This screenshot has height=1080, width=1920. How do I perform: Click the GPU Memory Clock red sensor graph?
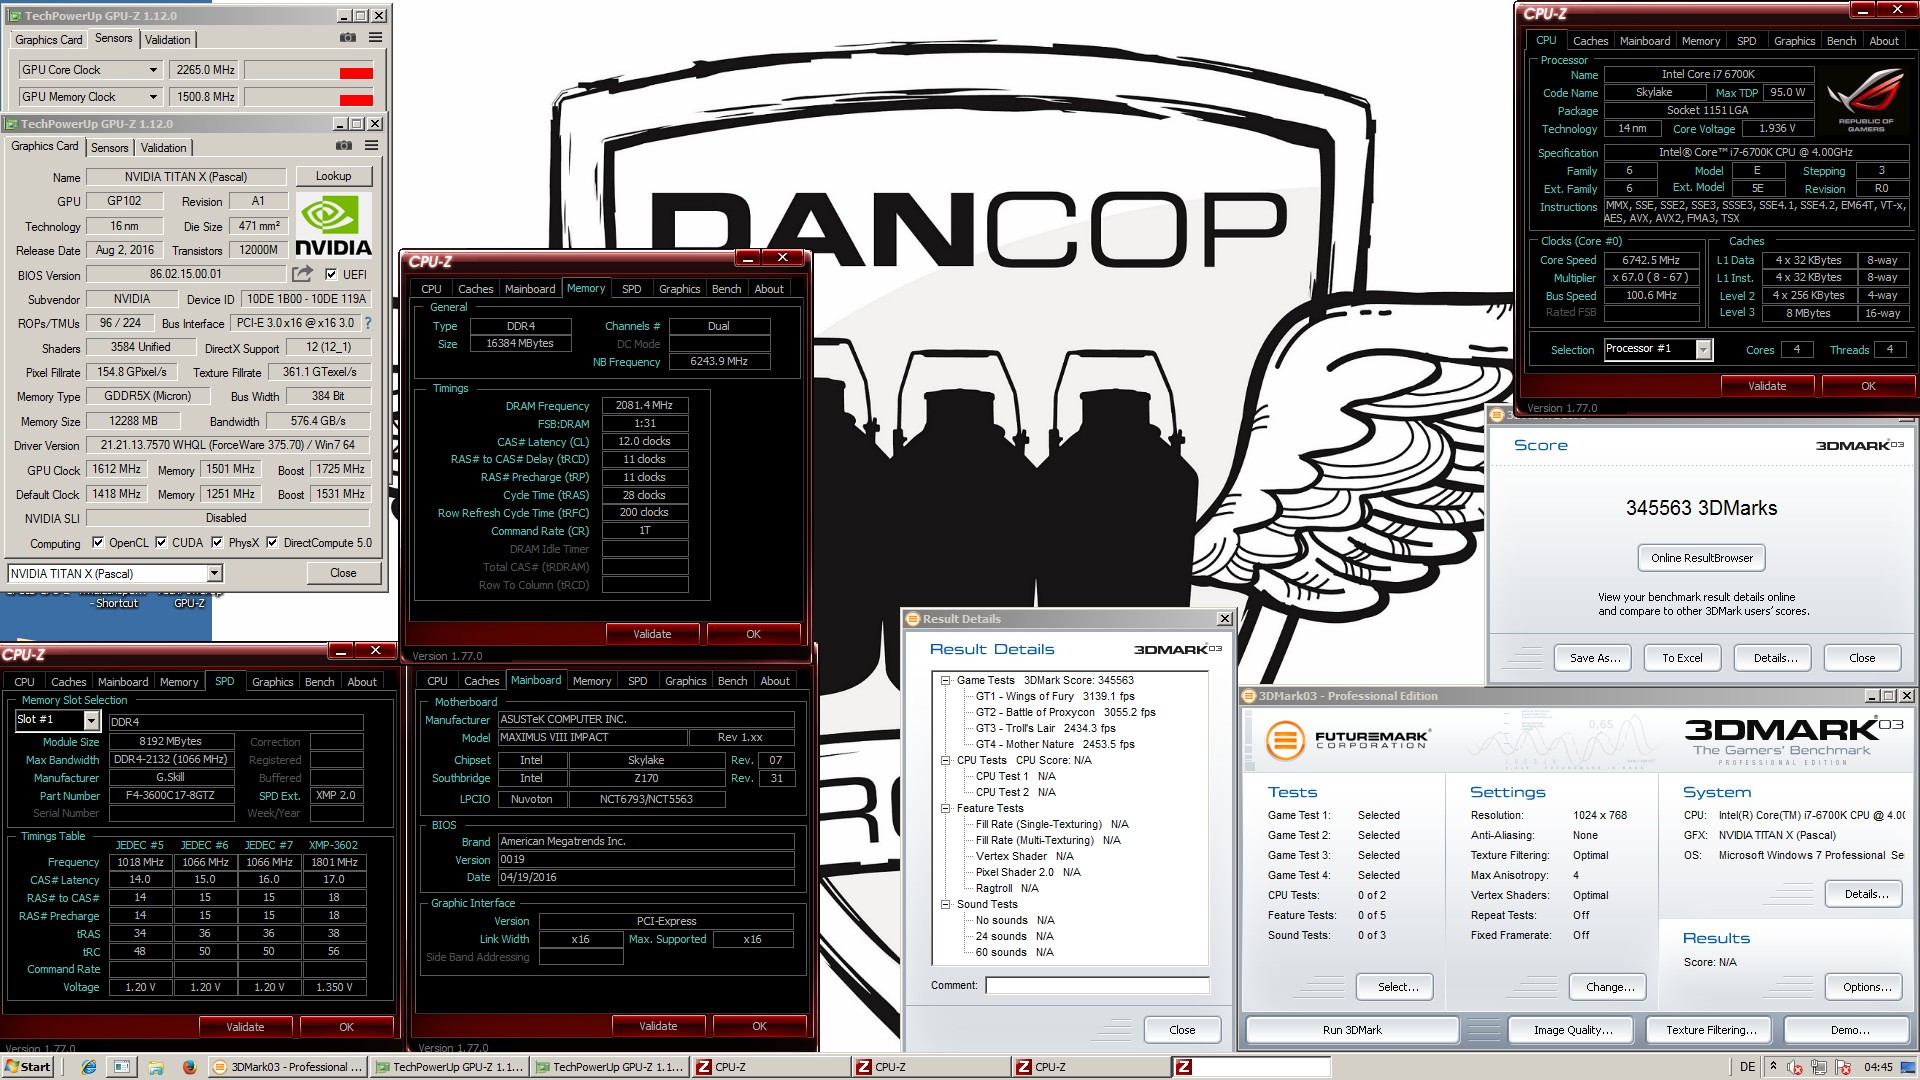(309, 97)
